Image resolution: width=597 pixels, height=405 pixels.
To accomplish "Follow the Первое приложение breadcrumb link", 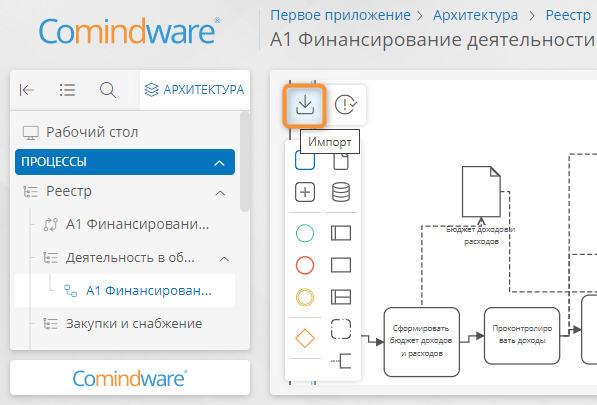I will [x=340, y=15].
